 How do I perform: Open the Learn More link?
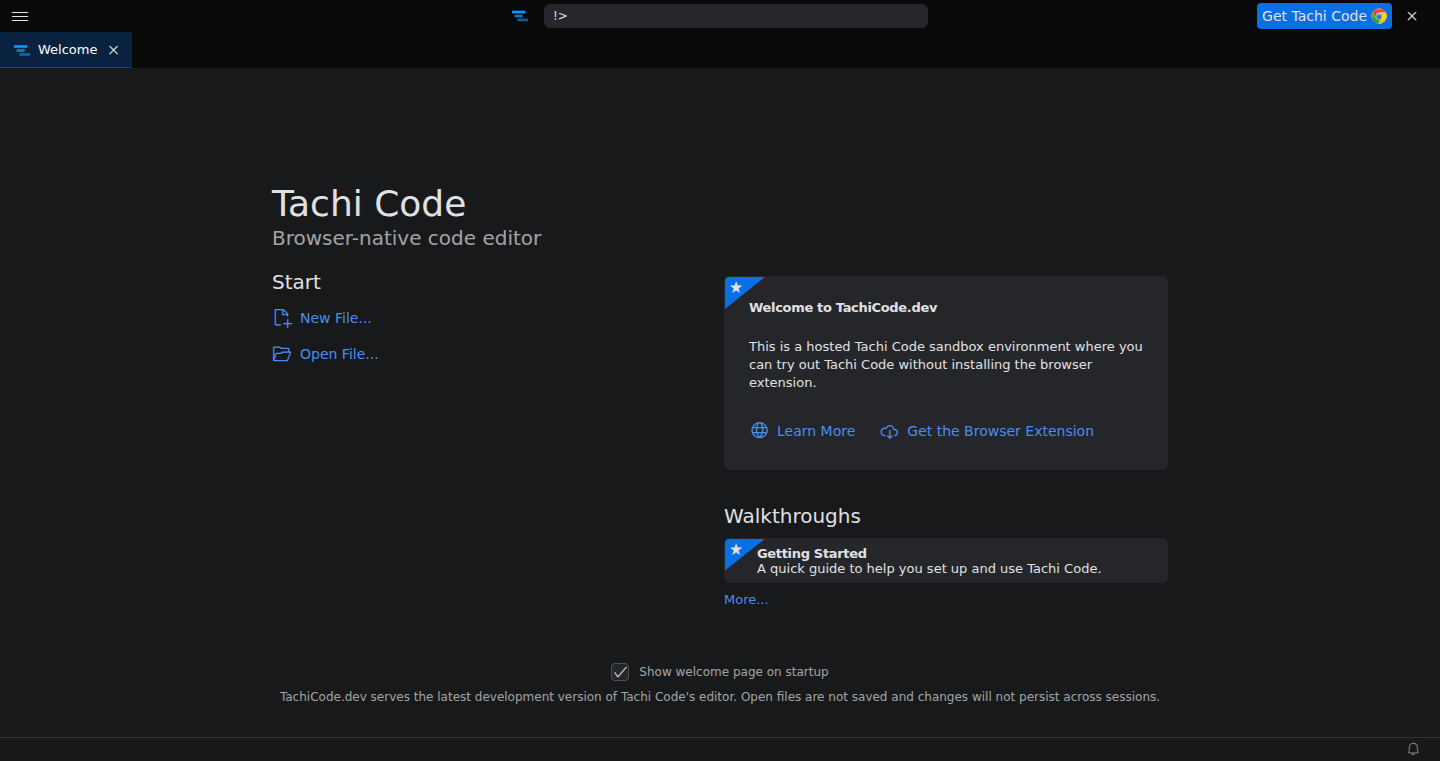pos(815,431)
